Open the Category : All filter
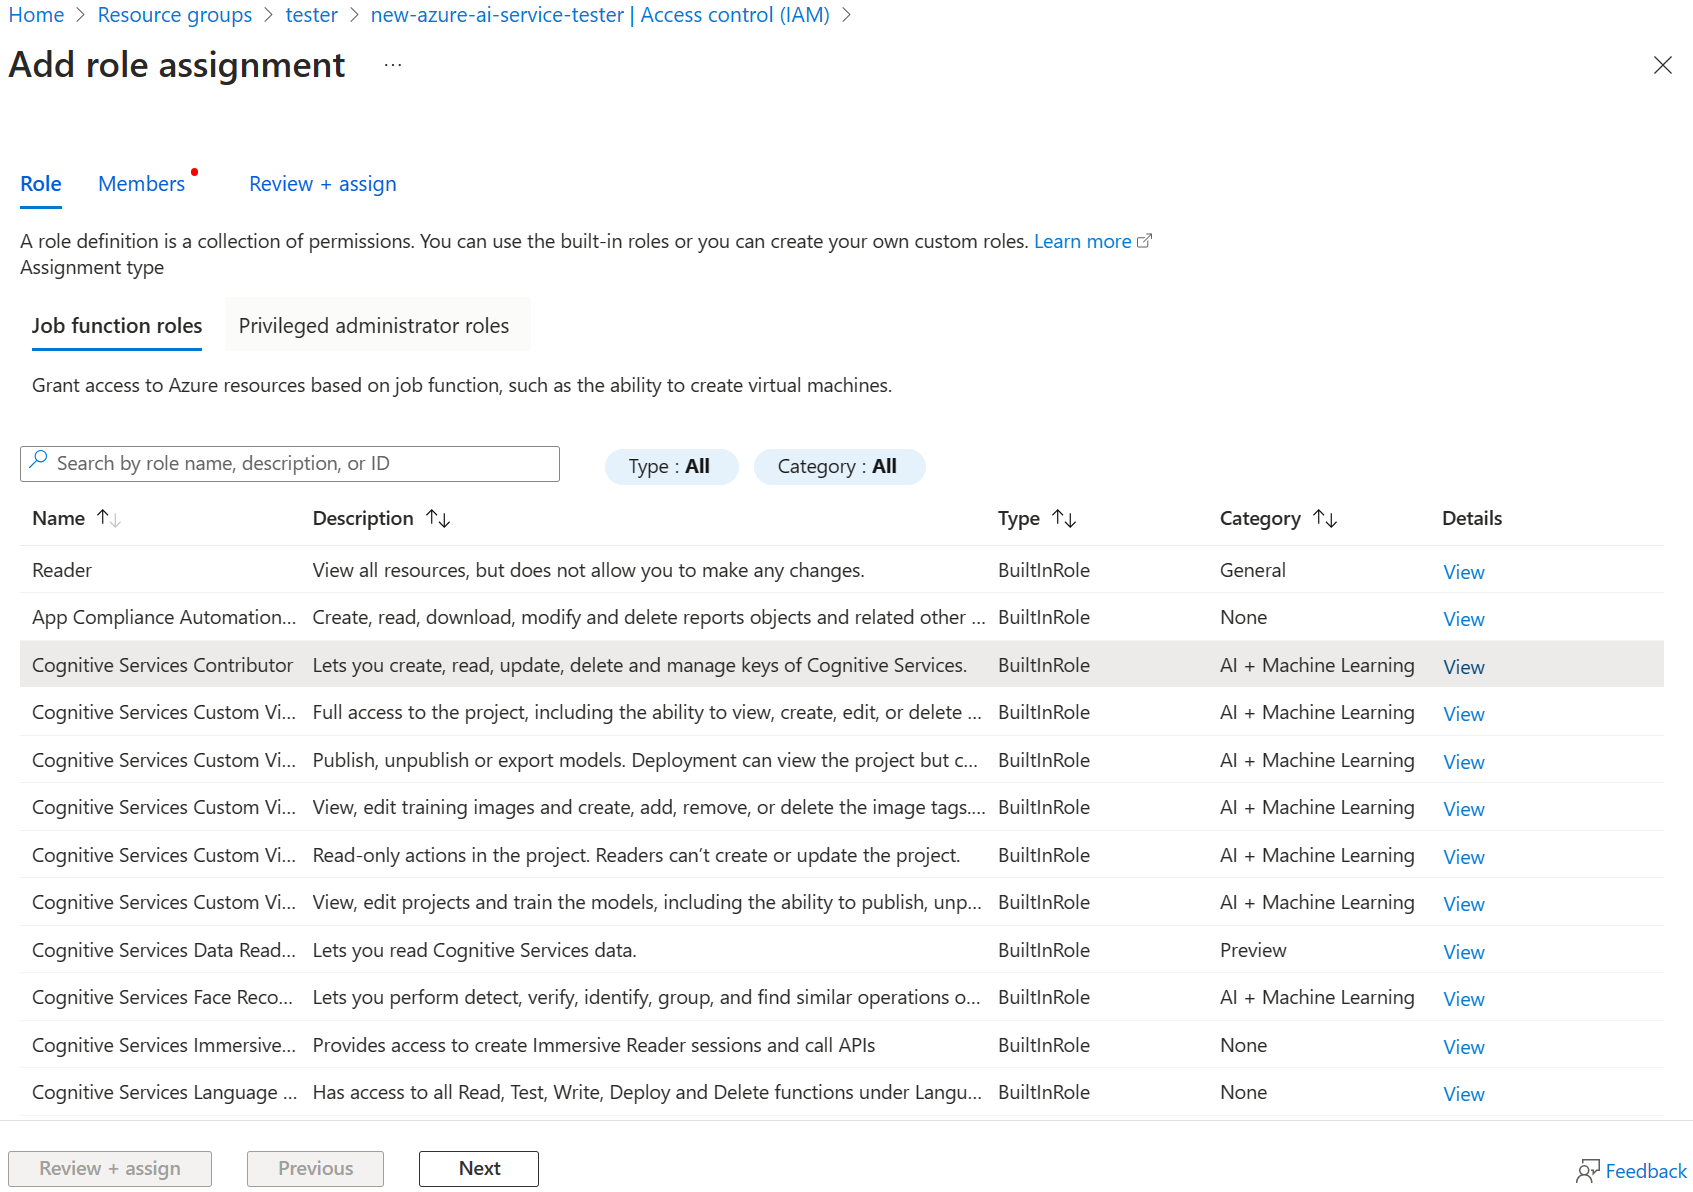The image size is (1693, 1192). 839,466
